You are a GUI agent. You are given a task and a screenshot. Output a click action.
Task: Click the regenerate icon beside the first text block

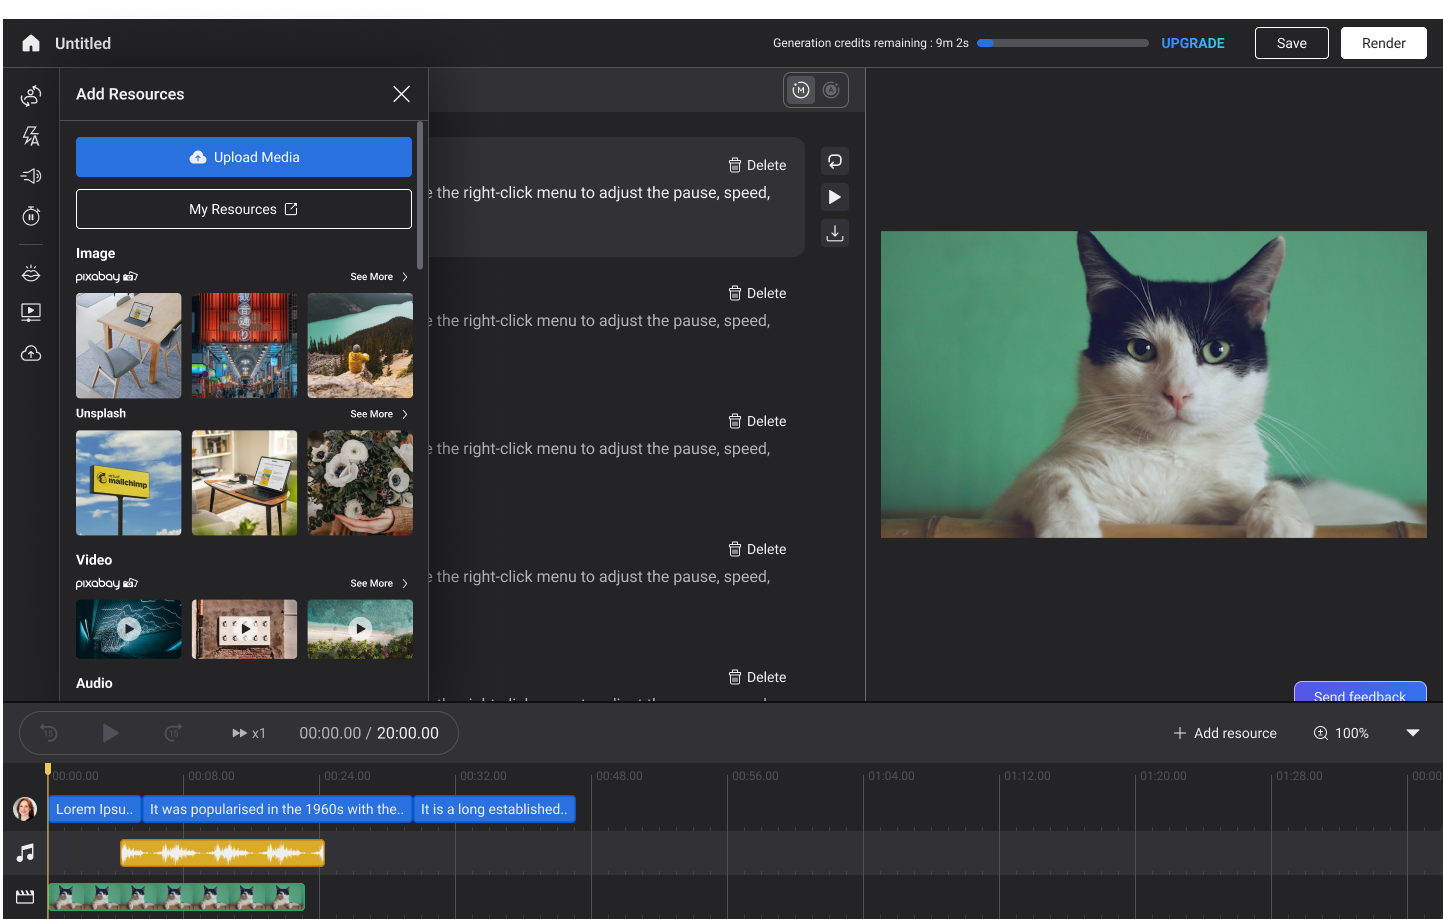coord(835,161)
